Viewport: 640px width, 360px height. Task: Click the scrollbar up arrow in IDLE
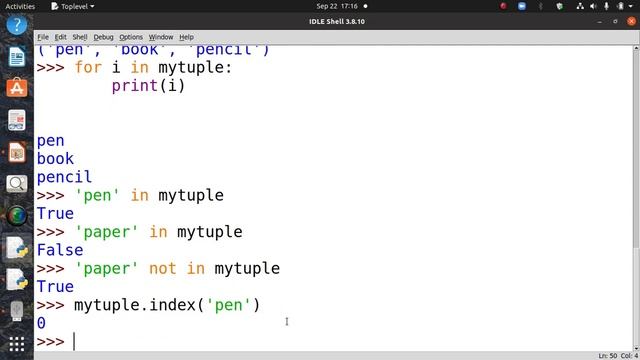point(636,48)
